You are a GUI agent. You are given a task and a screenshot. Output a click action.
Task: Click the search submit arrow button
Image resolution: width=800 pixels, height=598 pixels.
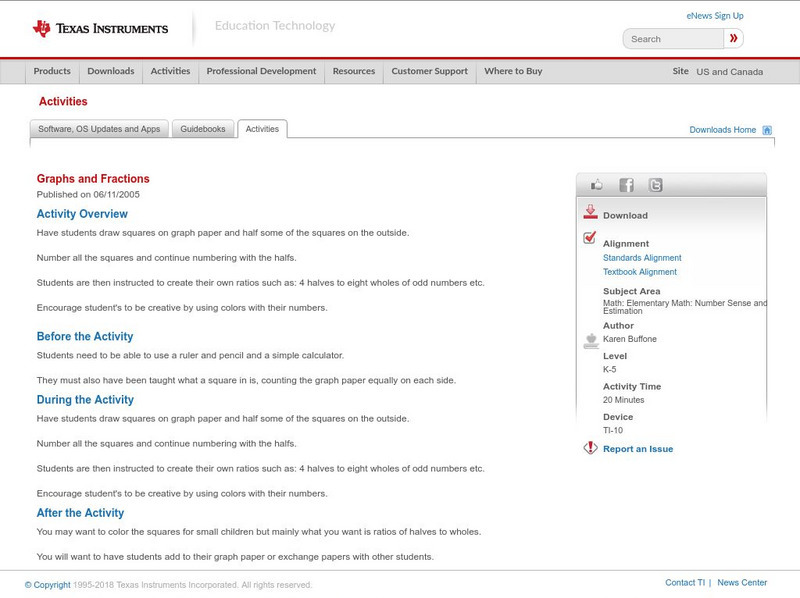tap(733, 38)
